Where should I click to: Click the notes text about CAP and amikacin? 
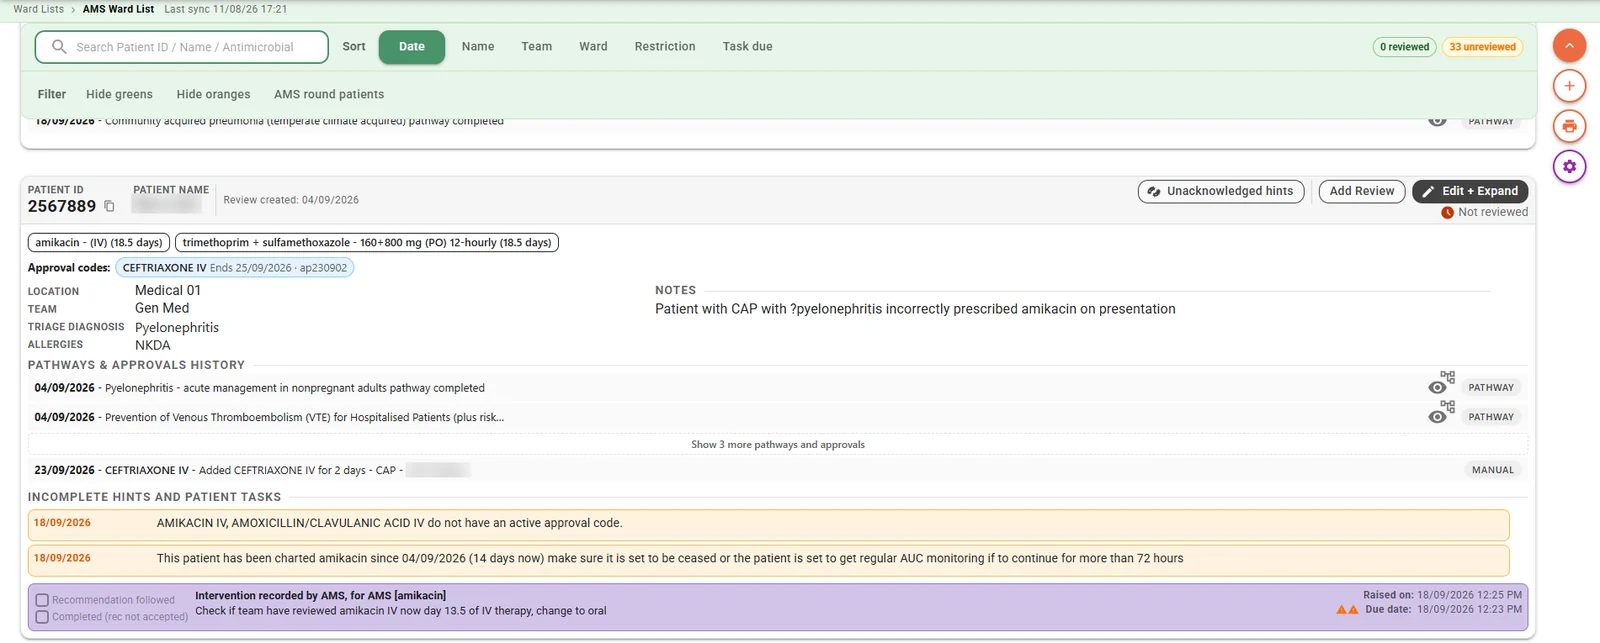coord(915,309)
